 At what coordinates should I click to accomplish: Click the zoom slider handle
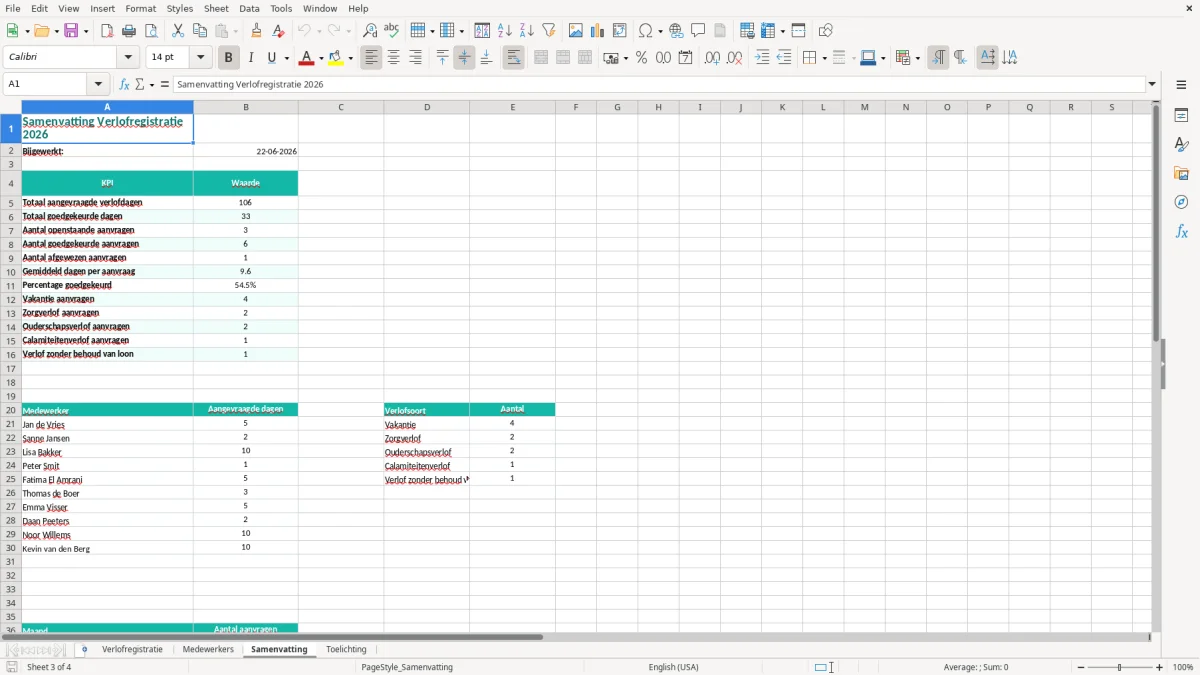tap(1120, 667)
